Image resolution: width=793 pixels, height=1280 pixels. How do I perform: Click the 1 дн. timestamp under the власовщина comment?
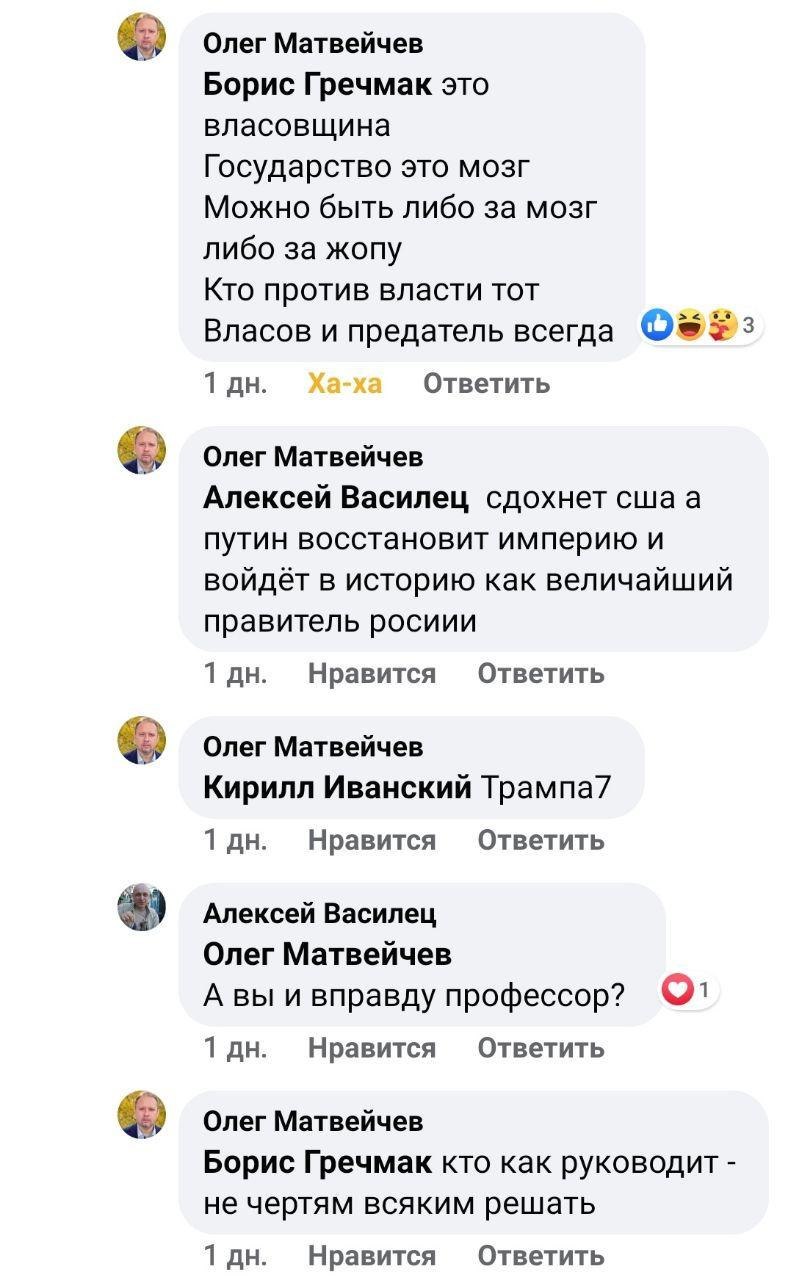click(235, 383)
